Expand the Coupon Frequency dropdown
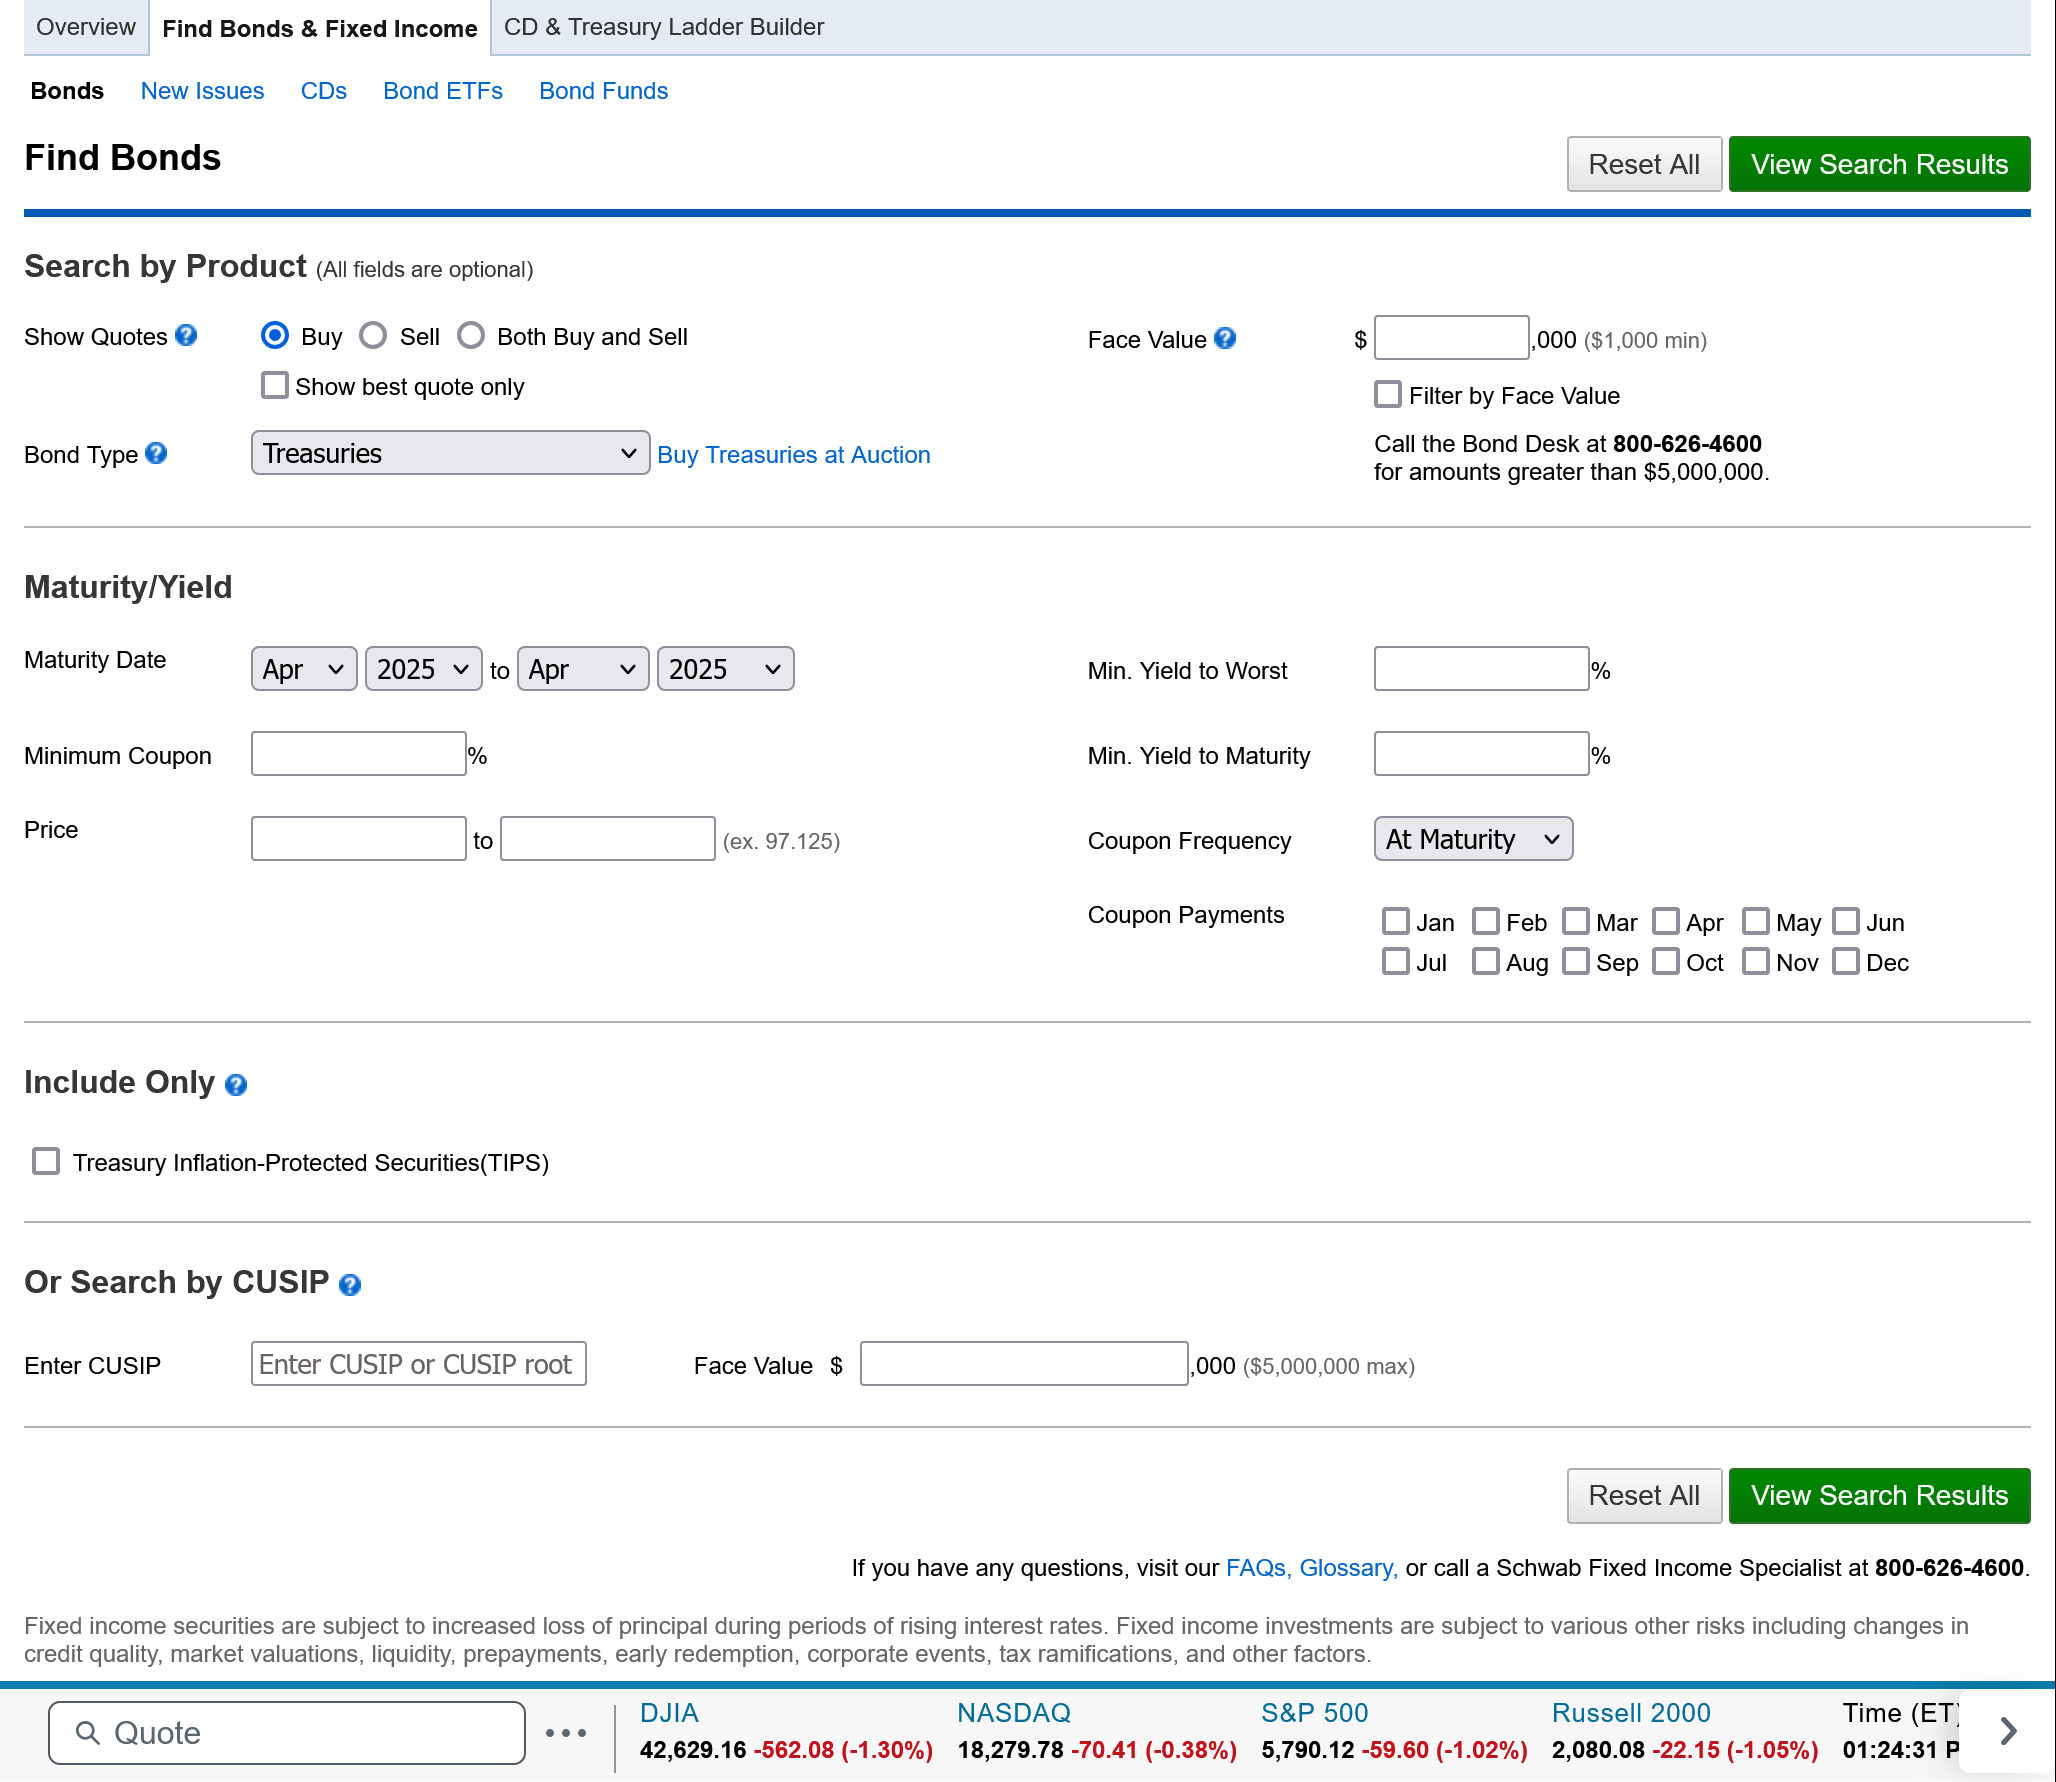Image resolution: width=2056 pixels, height=1782 pixels. [1472, 840]
